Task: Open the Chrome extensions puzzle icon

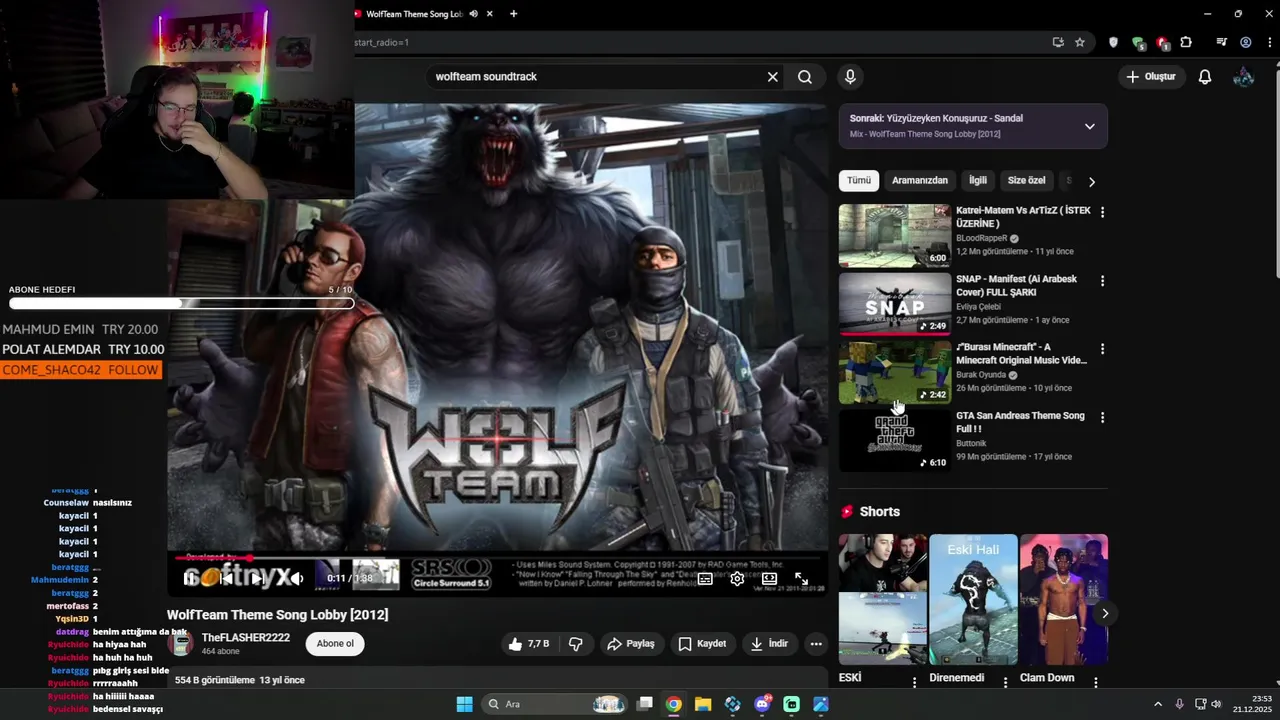Action: (x=1186, y=42)
